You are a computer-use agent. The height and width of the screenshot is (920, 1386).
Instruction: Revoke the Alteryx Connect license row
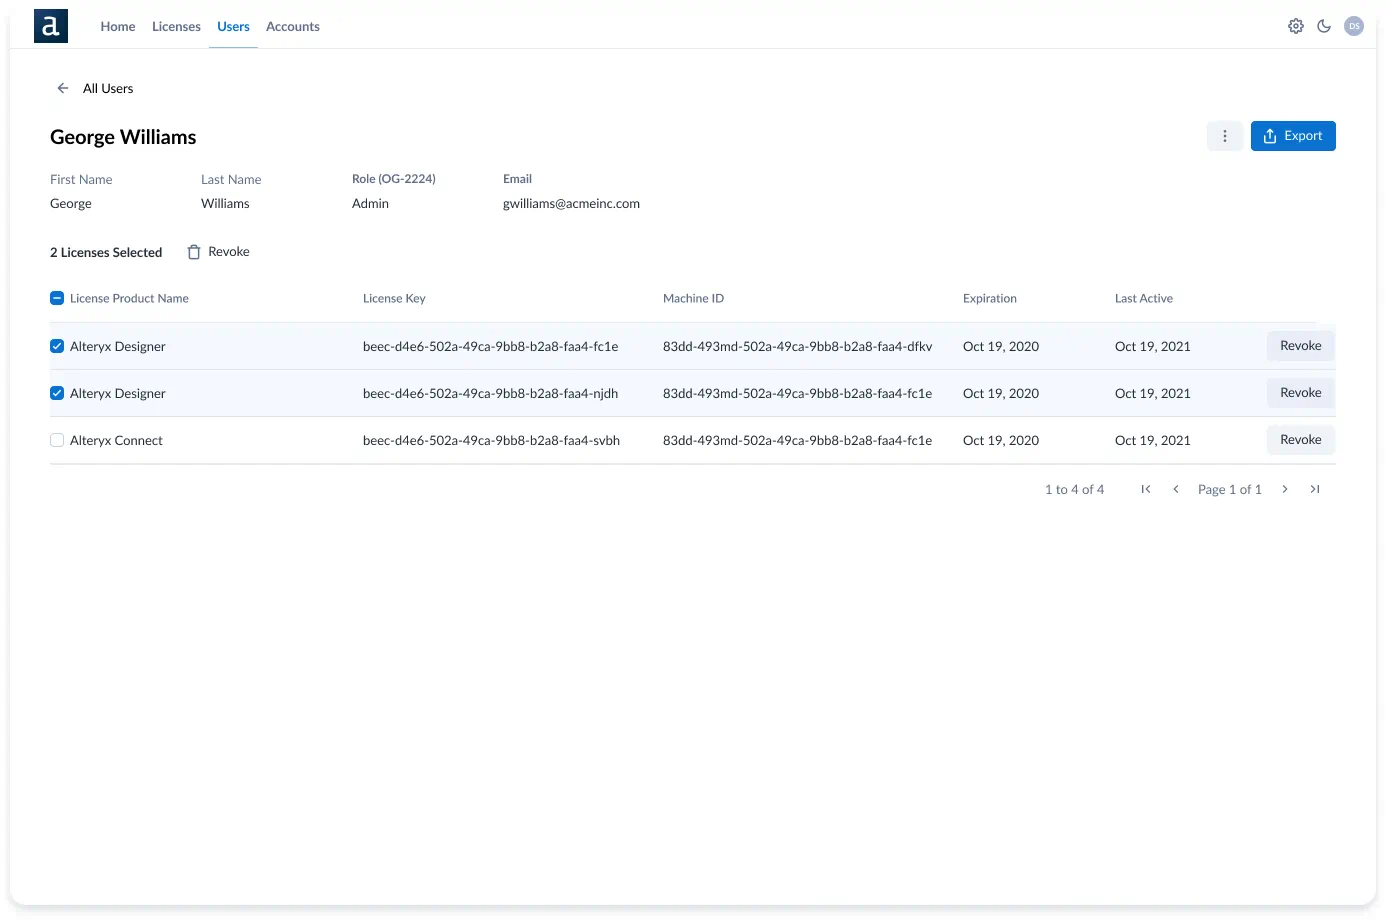pos(1301,440)
